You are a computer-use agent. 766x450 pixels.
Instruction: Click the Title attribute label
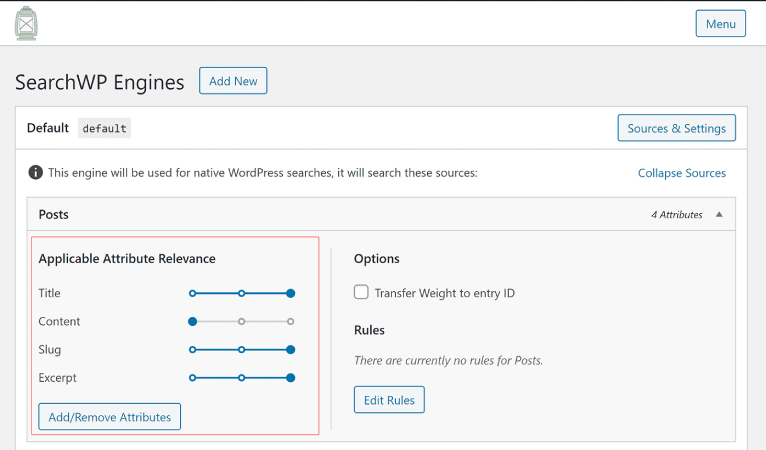49,293
